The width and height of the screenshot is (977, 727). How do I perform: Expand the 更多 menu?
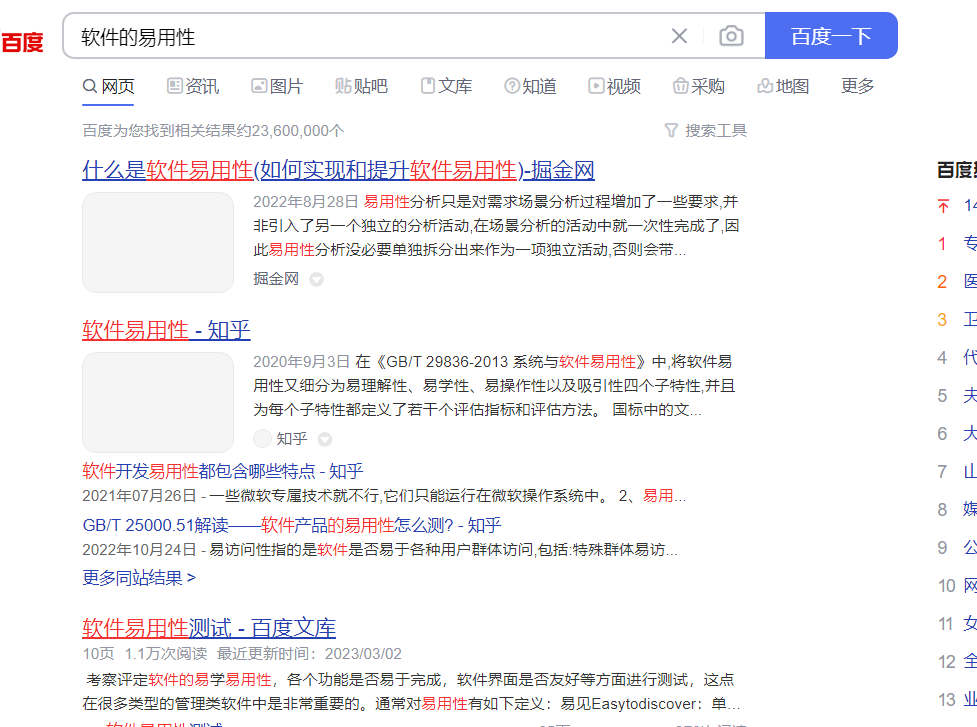(857, 86)
